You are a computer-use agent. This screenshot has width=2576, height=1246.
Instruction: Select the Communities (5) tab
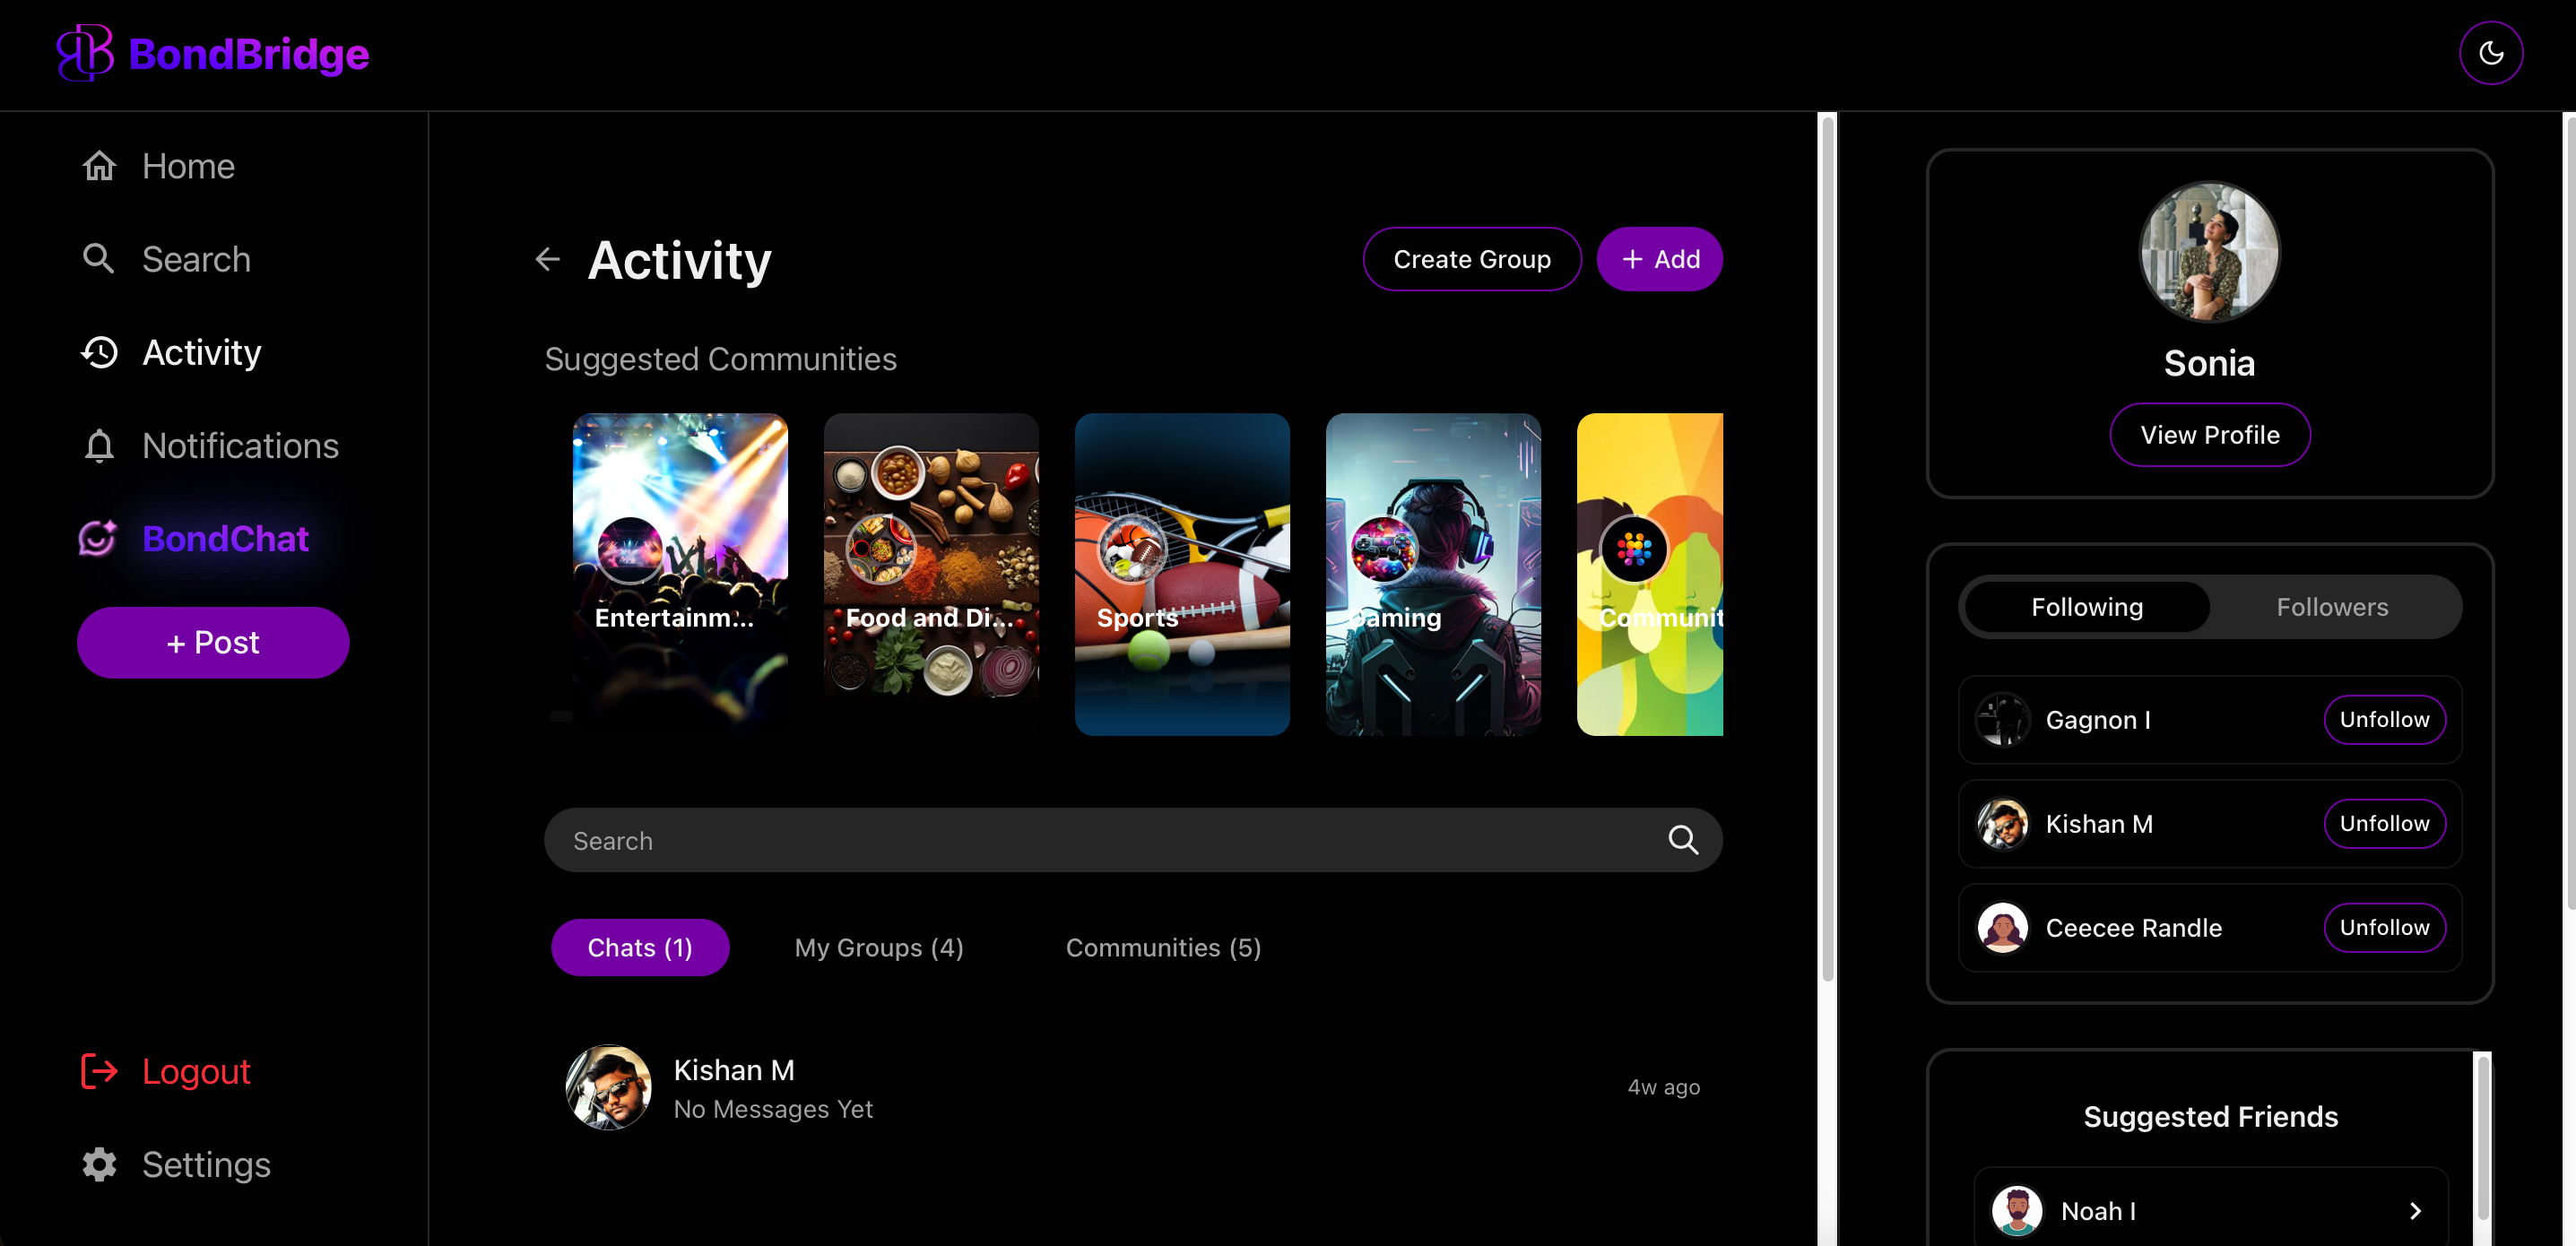click(1162, 947)
